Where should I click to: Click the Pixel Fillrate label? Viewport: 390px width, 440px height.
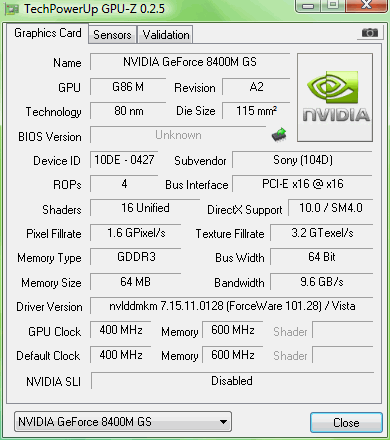click(54, 234)
